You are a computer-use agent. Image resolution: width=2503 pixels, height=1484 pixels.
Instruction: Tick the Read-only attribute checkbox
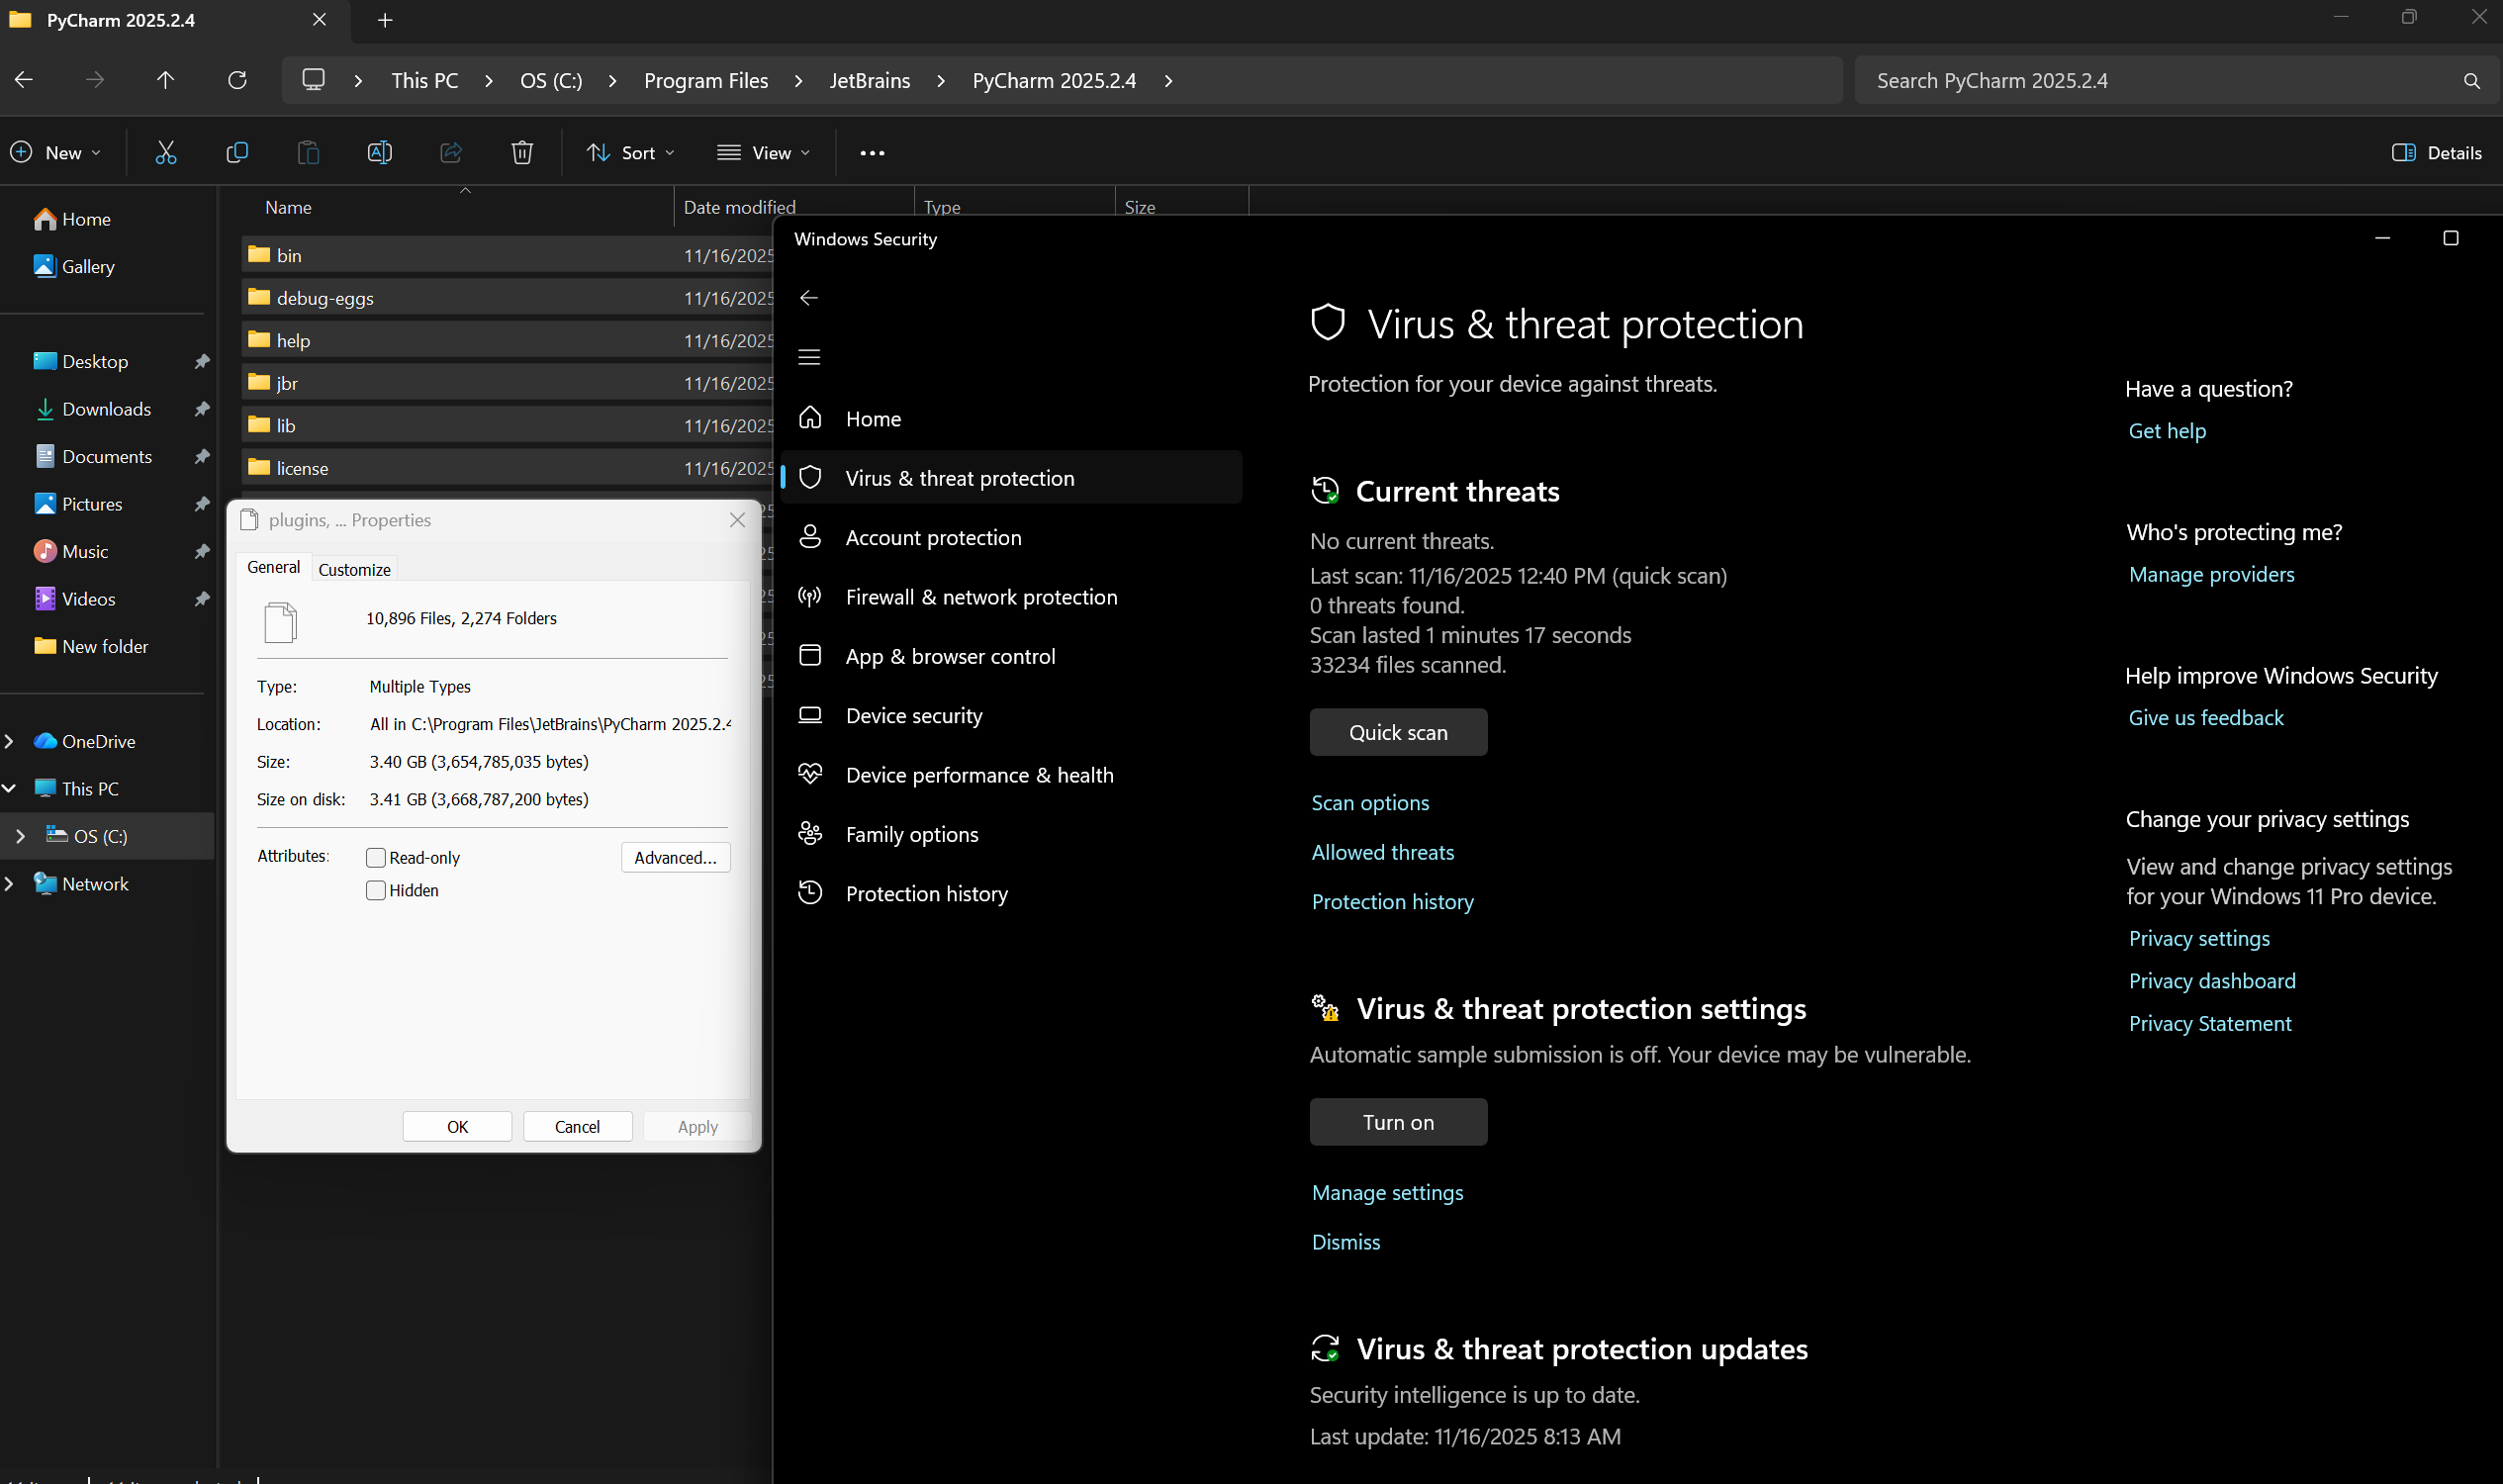[x=376, y=857]
